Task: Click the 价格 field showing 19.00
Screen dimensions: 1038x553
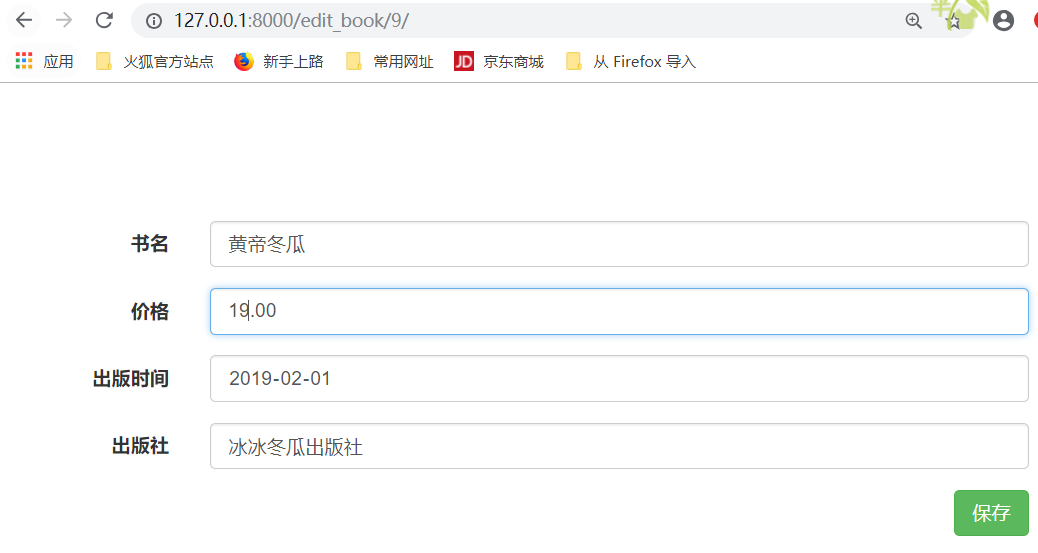Action: 619,311
